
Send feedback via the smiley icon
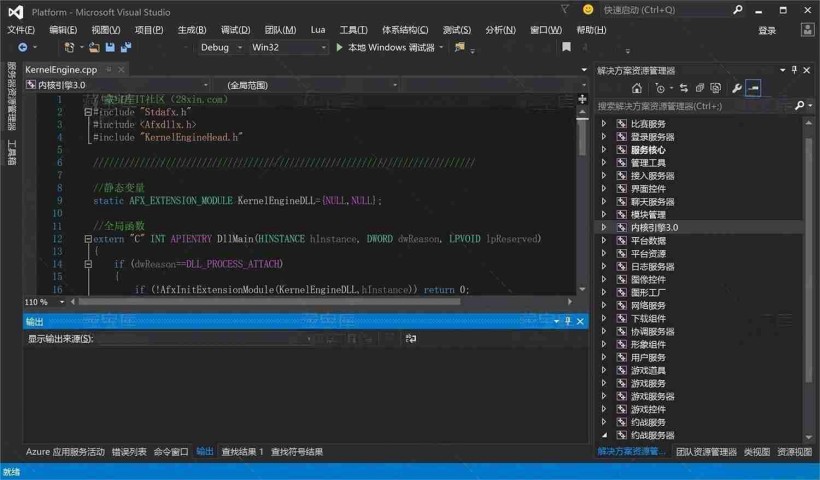click(588, 9)
